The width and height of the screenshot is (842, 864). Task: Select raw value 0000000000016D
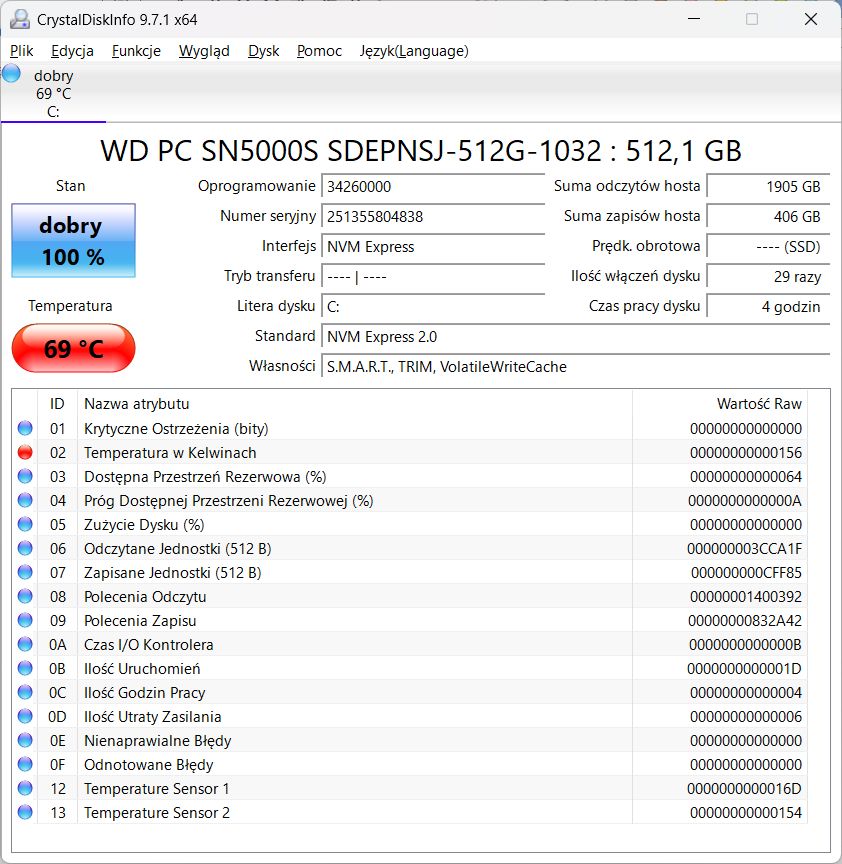point(744,789)
